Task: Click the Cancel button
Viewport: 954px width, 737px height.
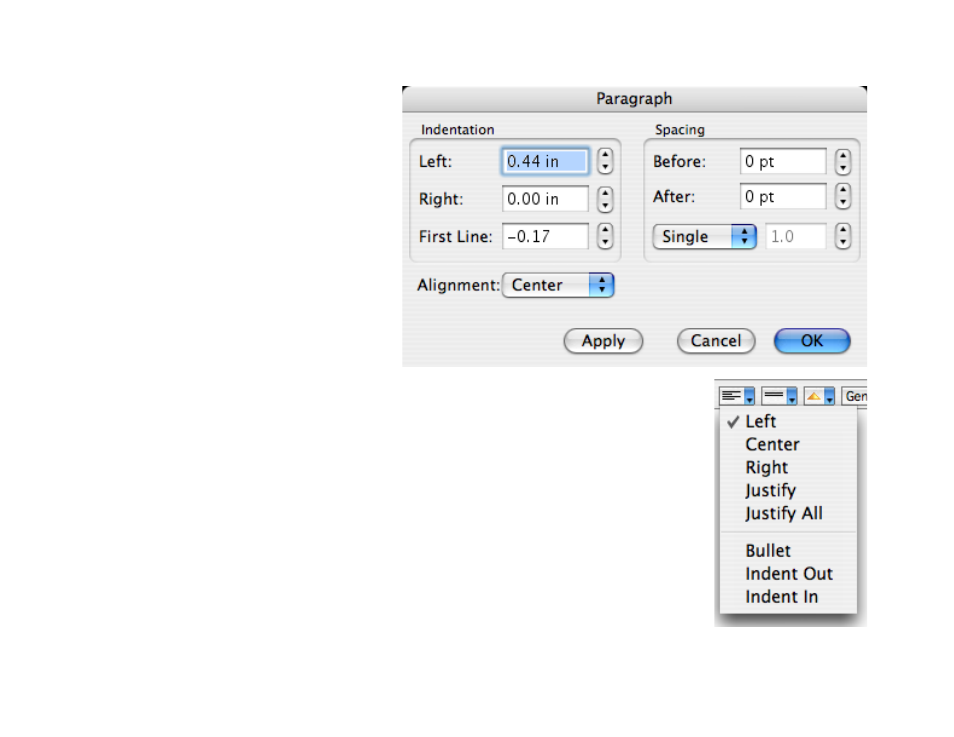Action: coord(716,341)
